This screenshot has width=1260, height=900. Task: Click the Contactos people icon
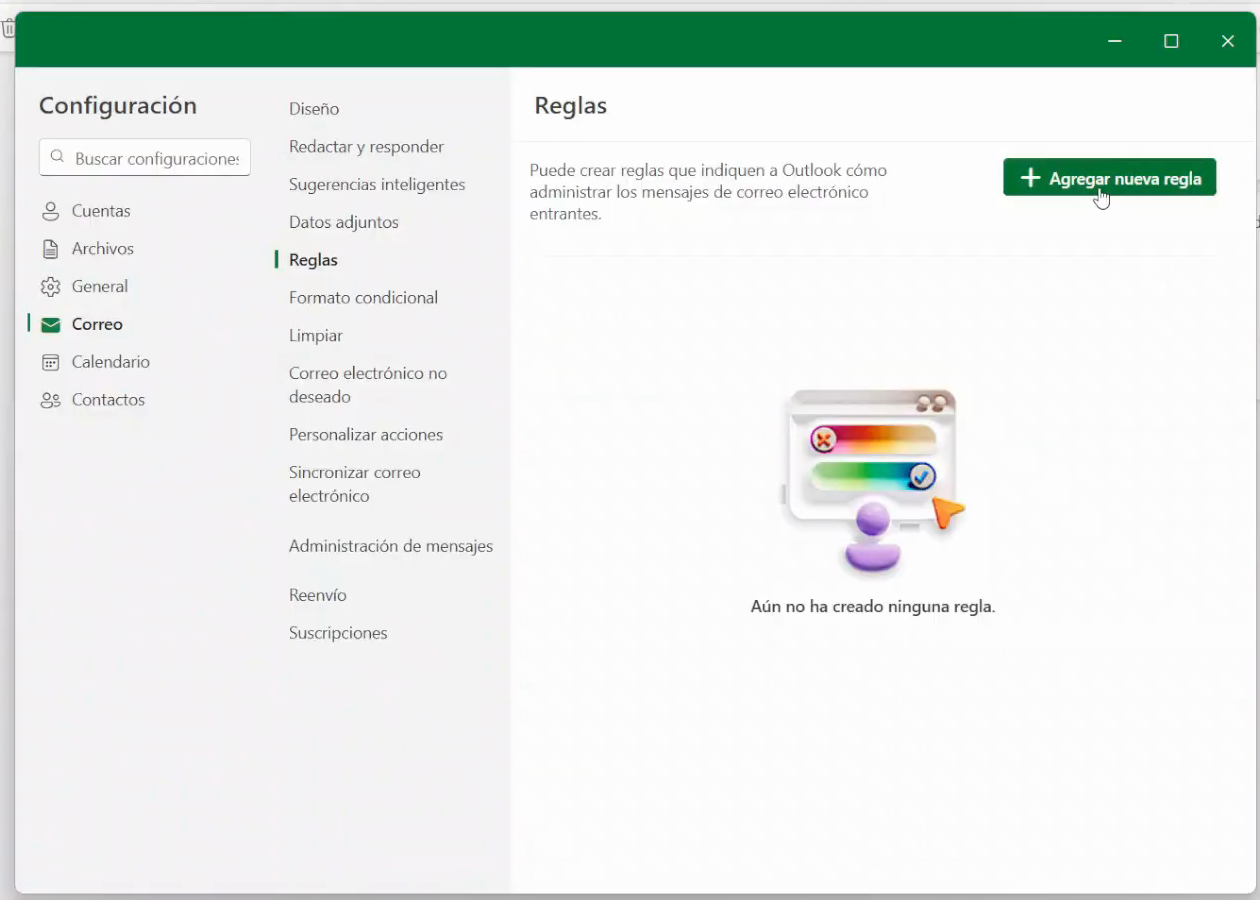(50, 400)
